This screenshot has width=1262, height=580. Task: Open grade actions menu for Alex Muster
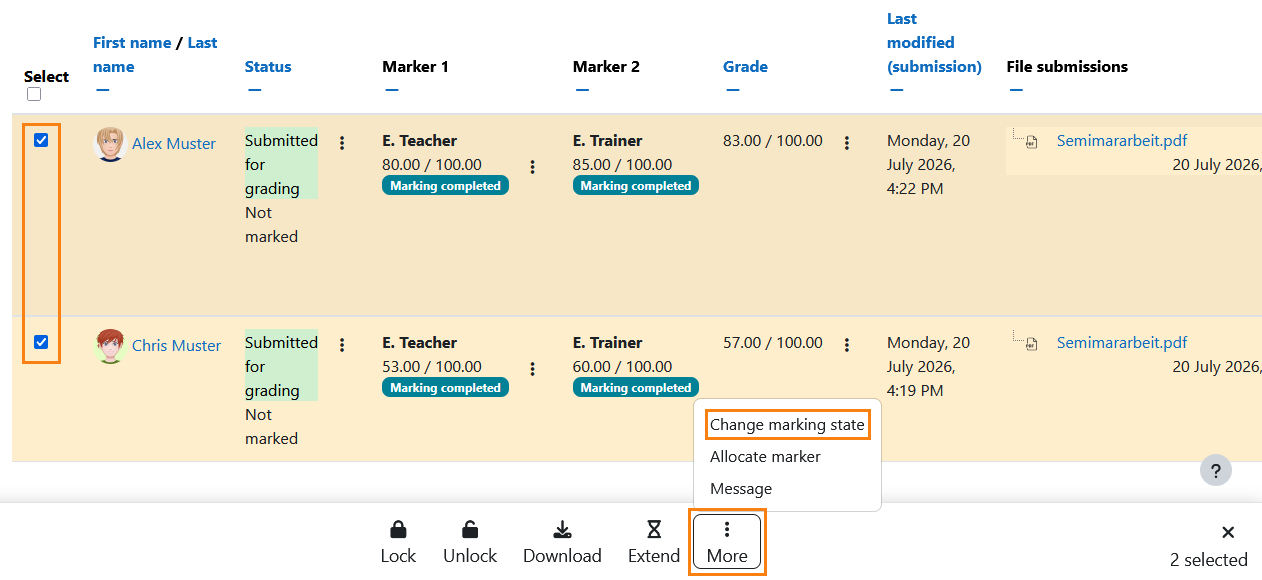pyautogui.click(x=847, y=143)
